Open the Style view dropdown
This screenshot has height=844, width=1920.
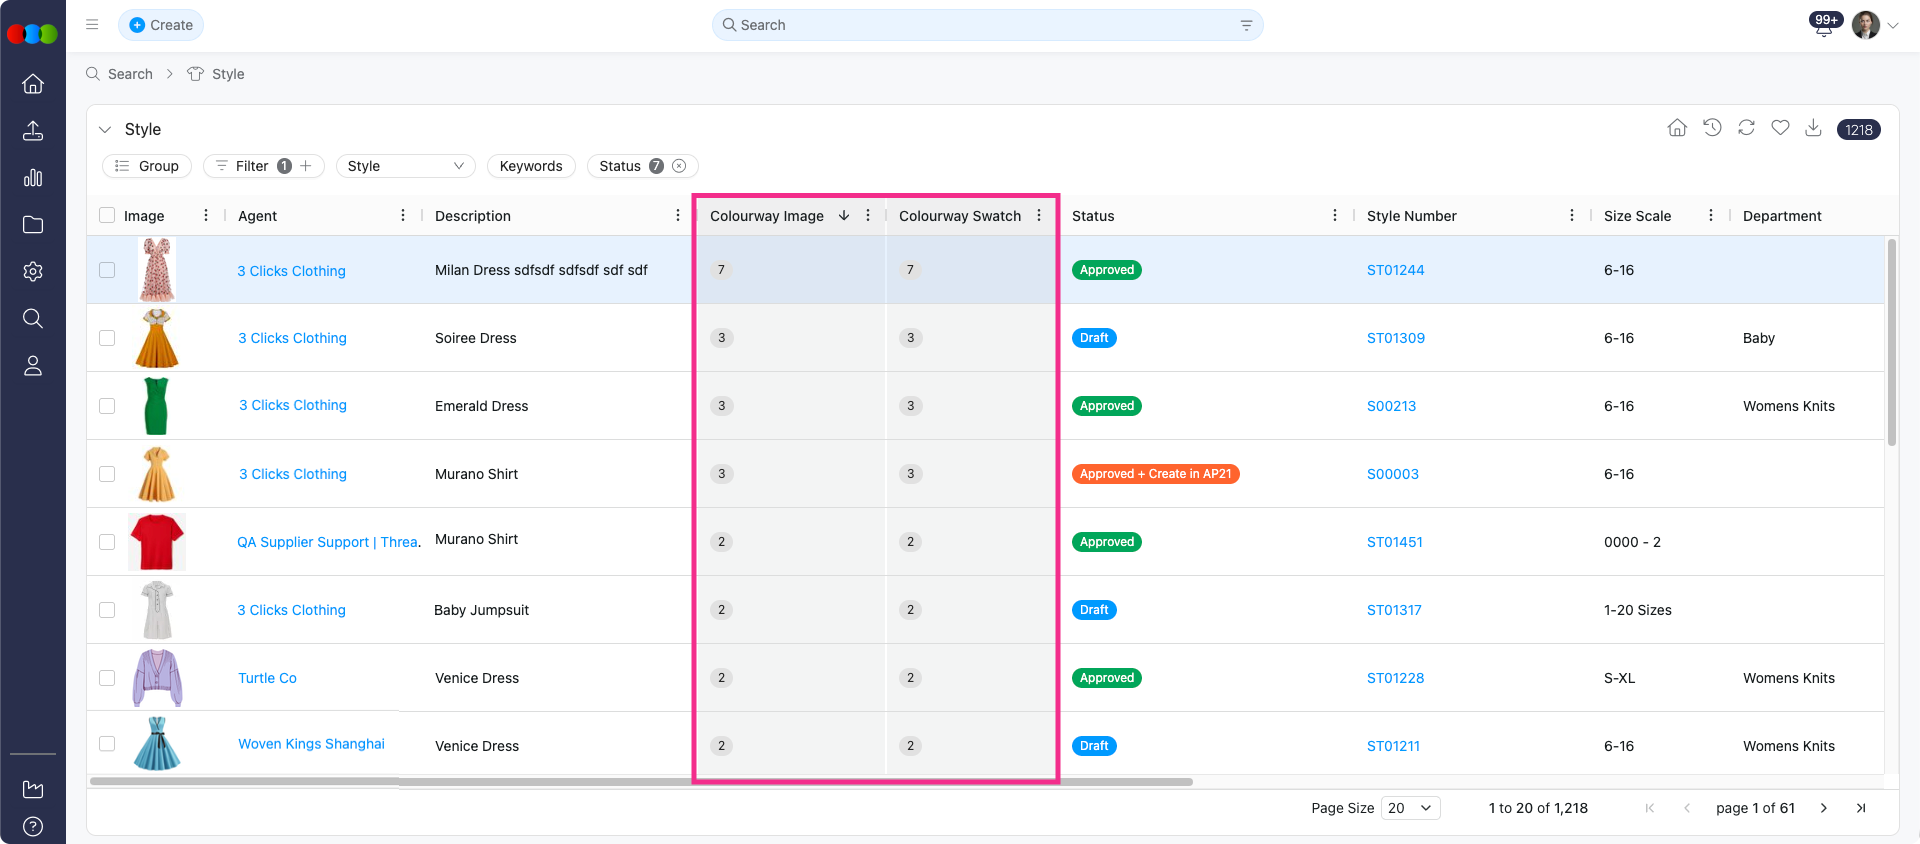405,166
